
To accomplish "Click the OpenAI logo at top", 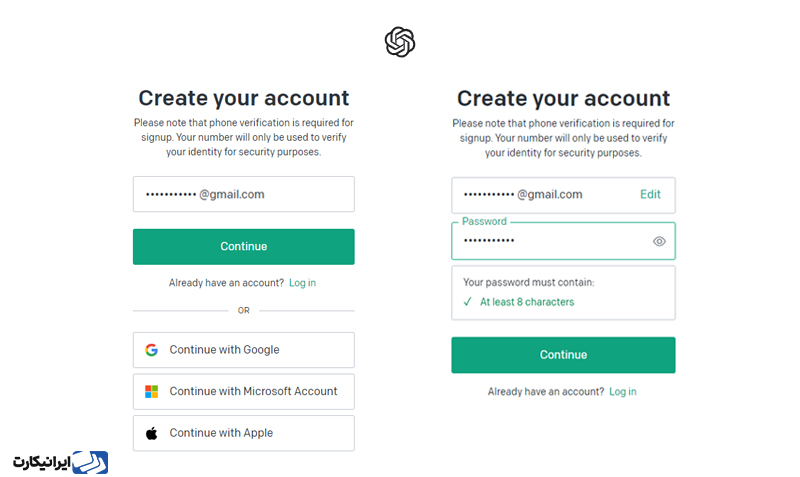I will tap(399, 42).
